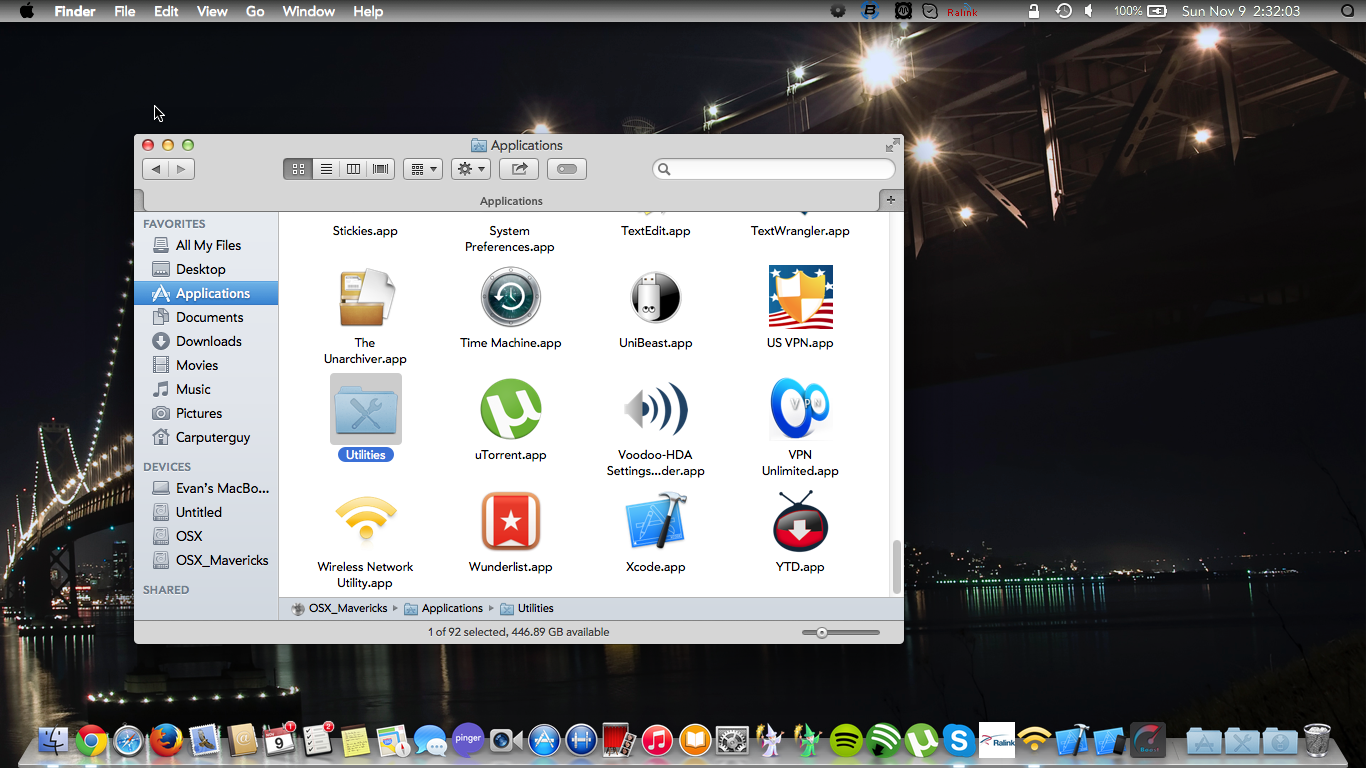
Task: Select uTorrent.app icon in Finder window
Action: (510, 409)
